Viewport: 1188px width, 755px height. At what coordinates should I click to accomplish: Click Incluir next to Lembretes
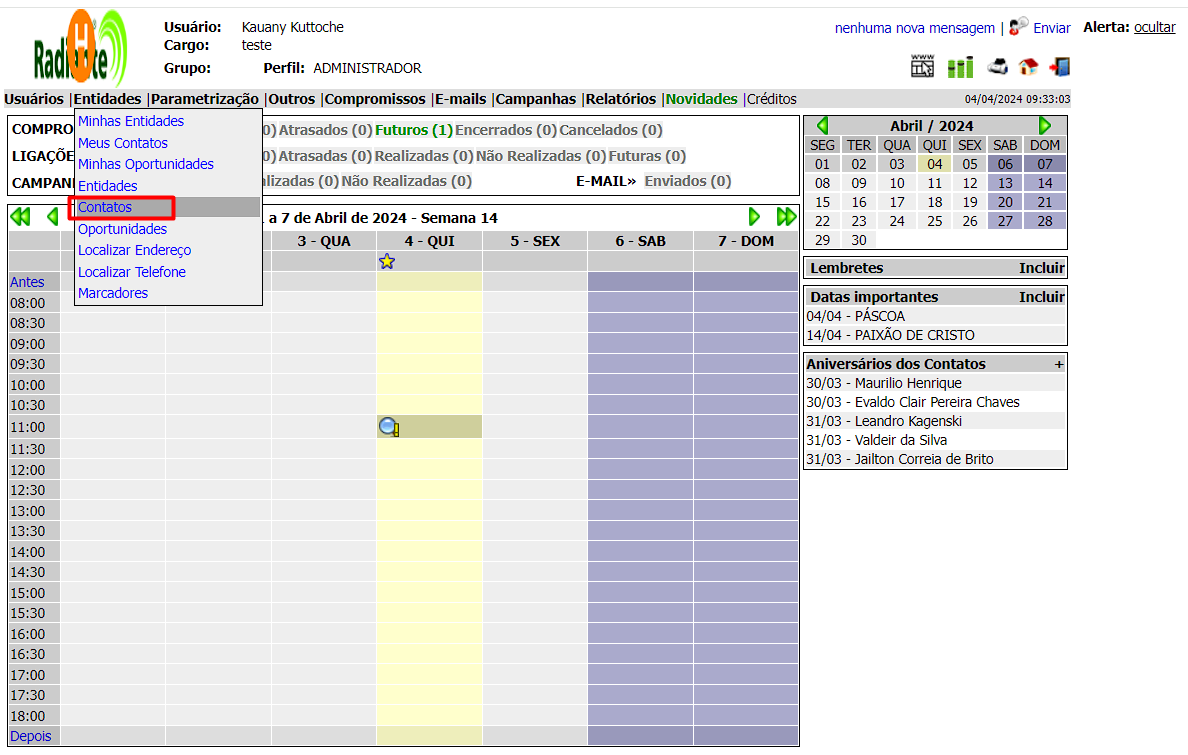click(x=1041, y=268)
